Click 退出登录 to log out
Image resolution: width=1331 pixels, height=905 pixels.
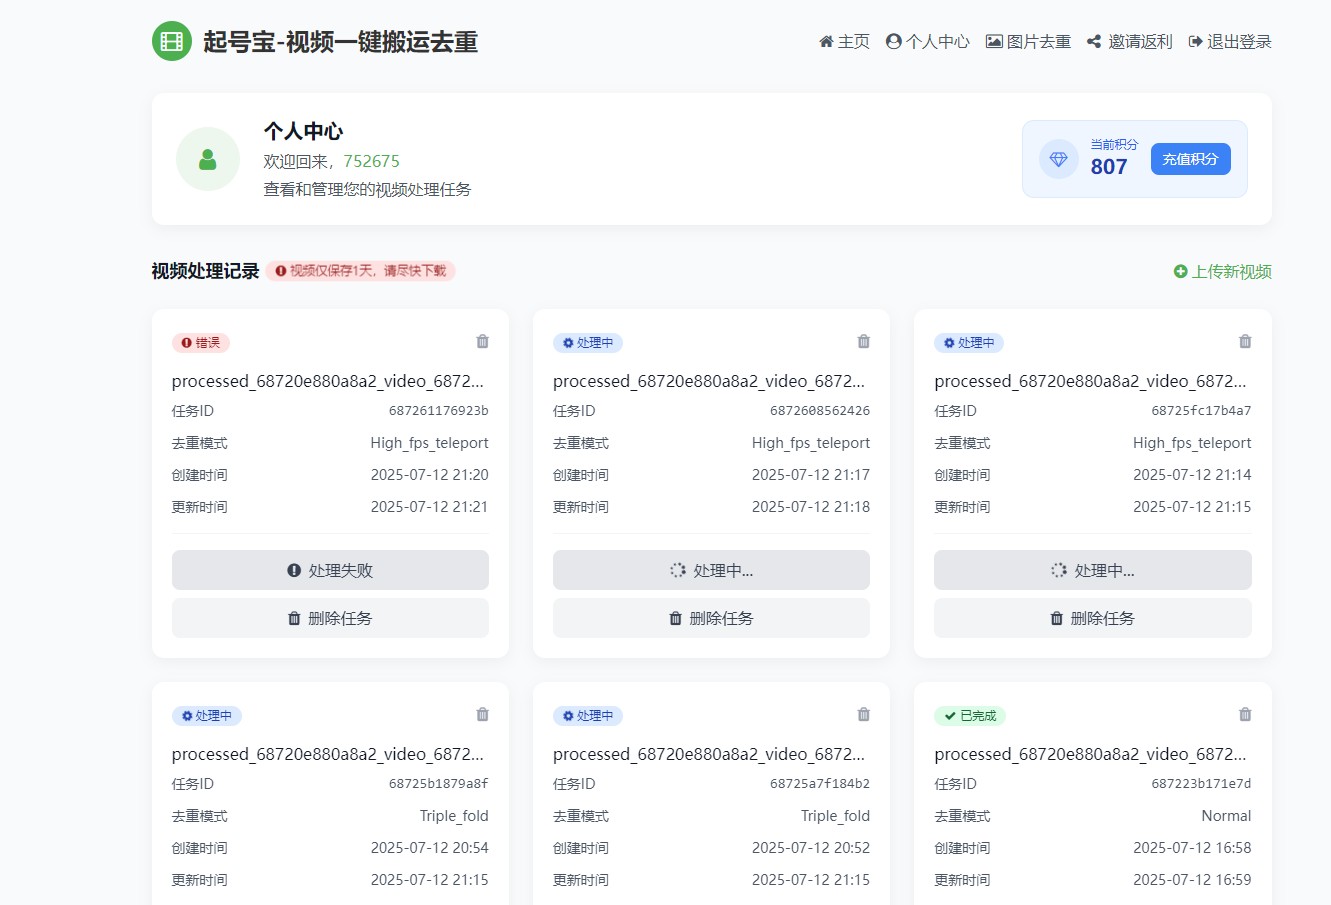coord(1230,42)
